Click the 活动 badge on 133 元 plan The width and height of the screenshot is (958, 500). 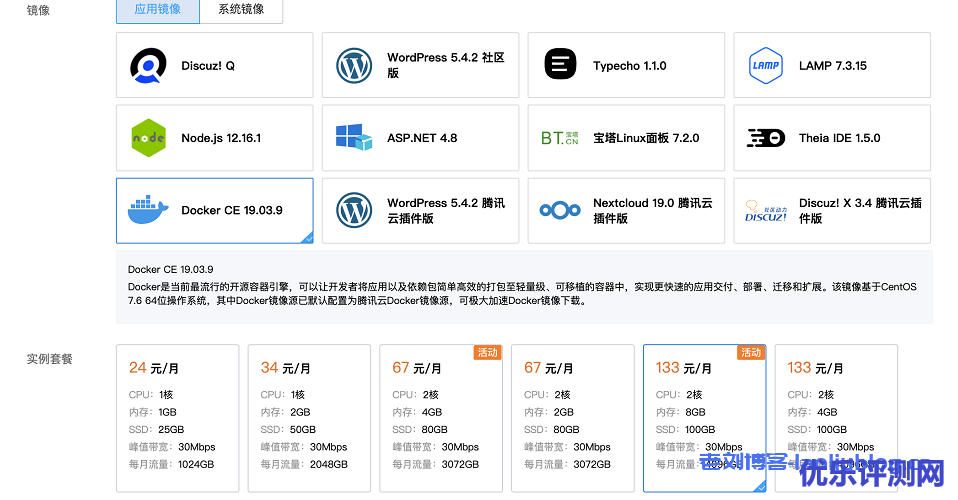click(751, 352)
